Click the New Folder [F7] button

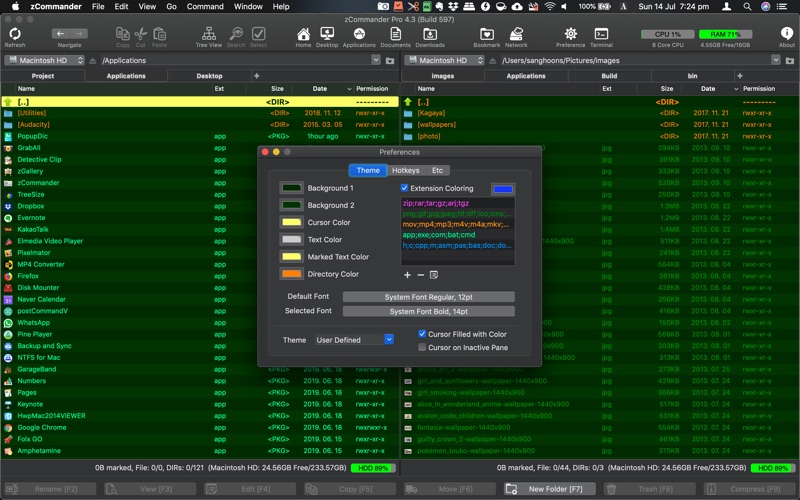pyautogui.click(x=550, y=489)
